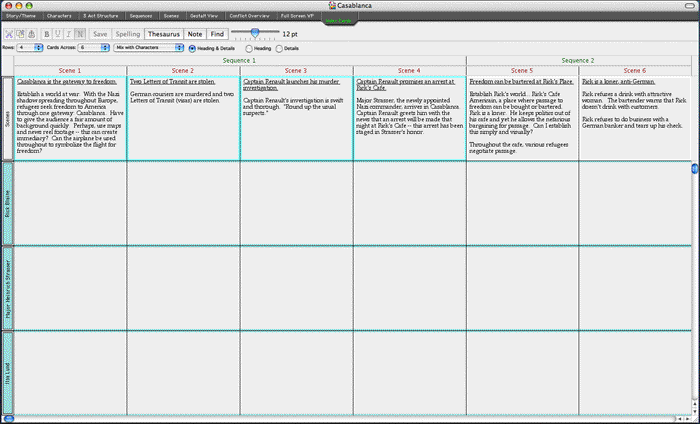The image size is (700, 424).
Task: Toggle Bold text formatting
Action: (x=46, y=34)
